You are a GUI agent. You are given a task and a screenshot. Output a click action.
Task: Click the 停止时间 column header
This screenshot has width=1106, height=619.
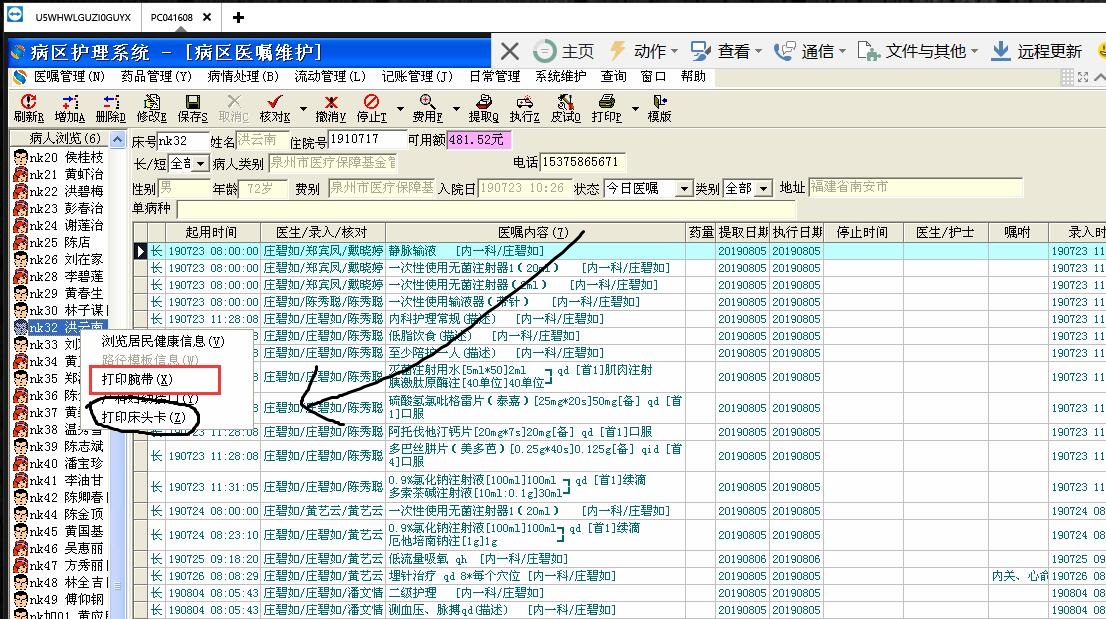coord(862,232)
